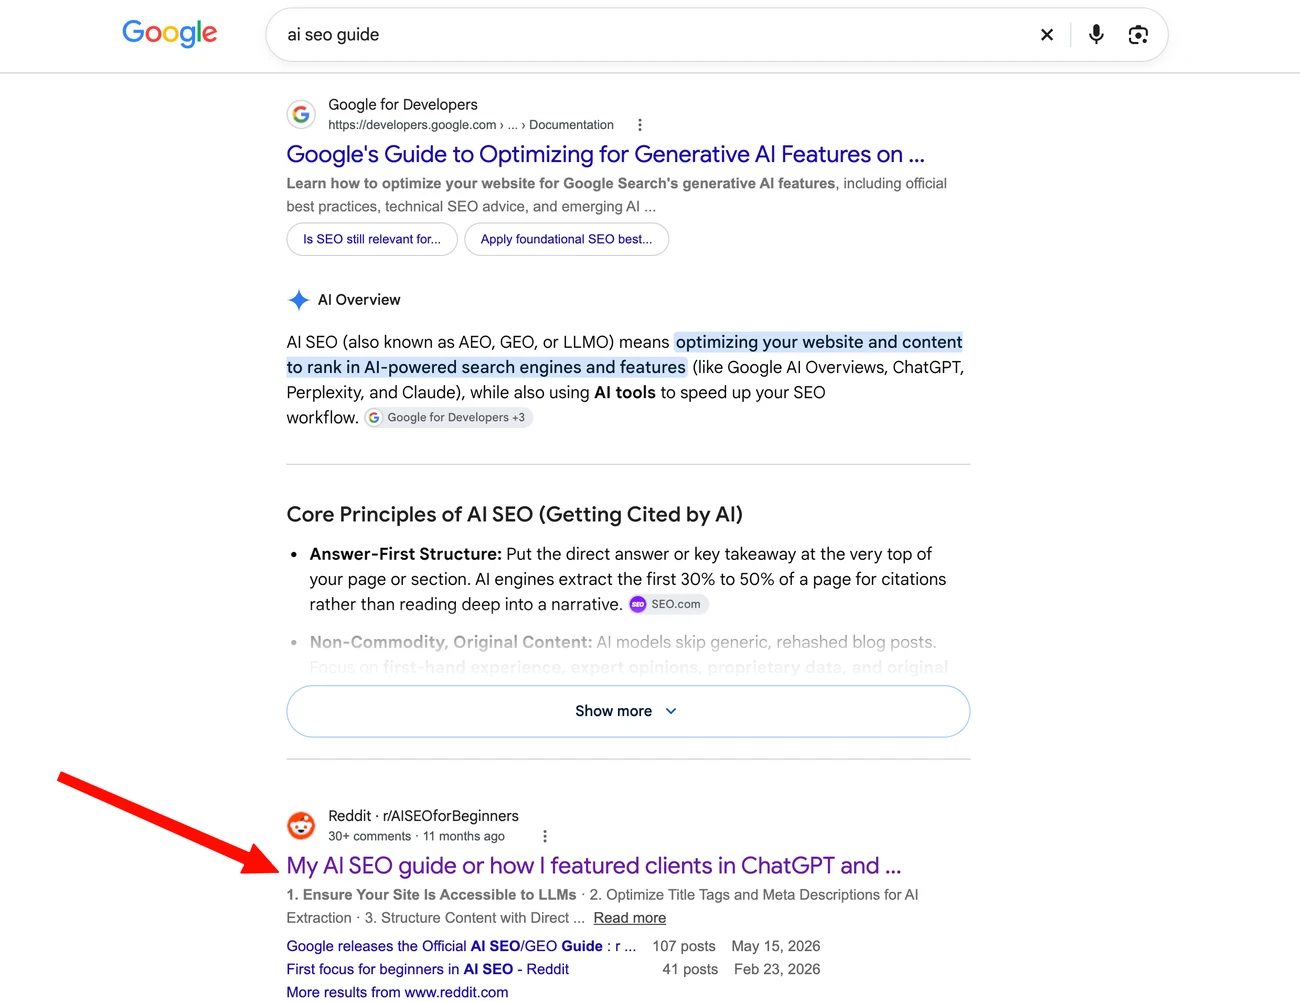The image size is (1300, 1002).
Task: Clear the search box with the X icon
Action: pyautogui.click(x=1047, y=35)
